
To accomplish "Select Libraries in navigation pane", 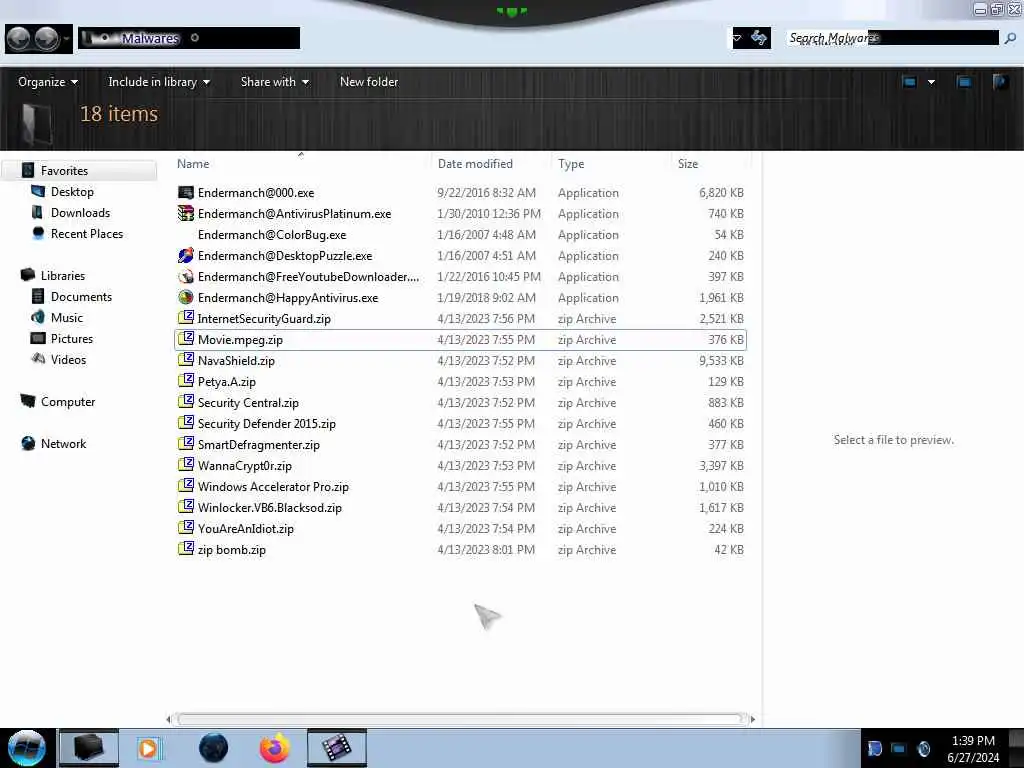I will click(63, 276).
